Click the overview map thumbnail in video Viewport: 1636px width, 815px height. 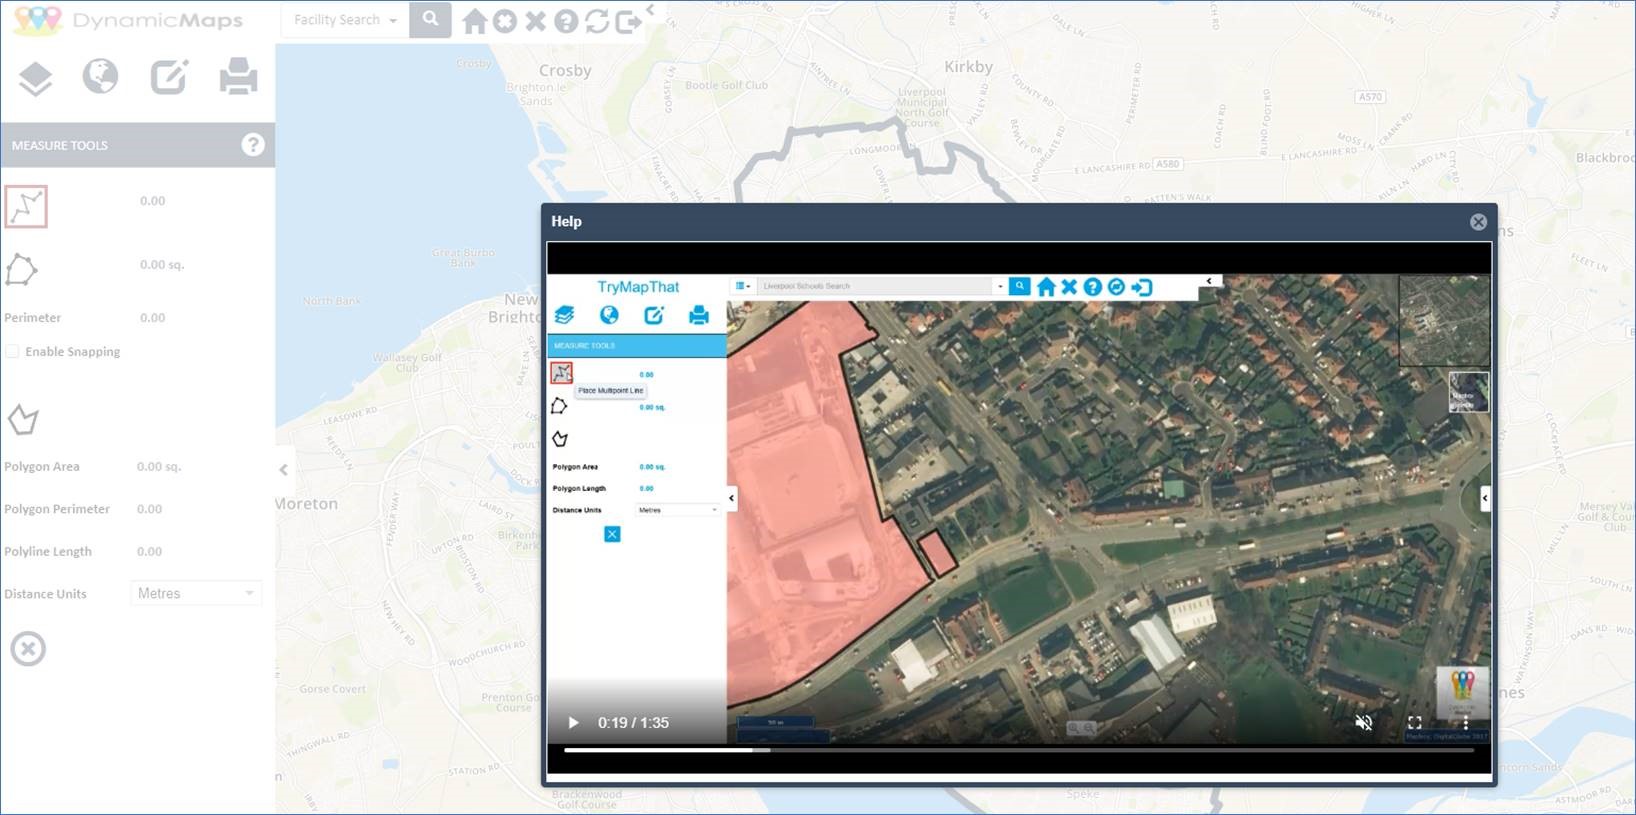click(1443, 321)
